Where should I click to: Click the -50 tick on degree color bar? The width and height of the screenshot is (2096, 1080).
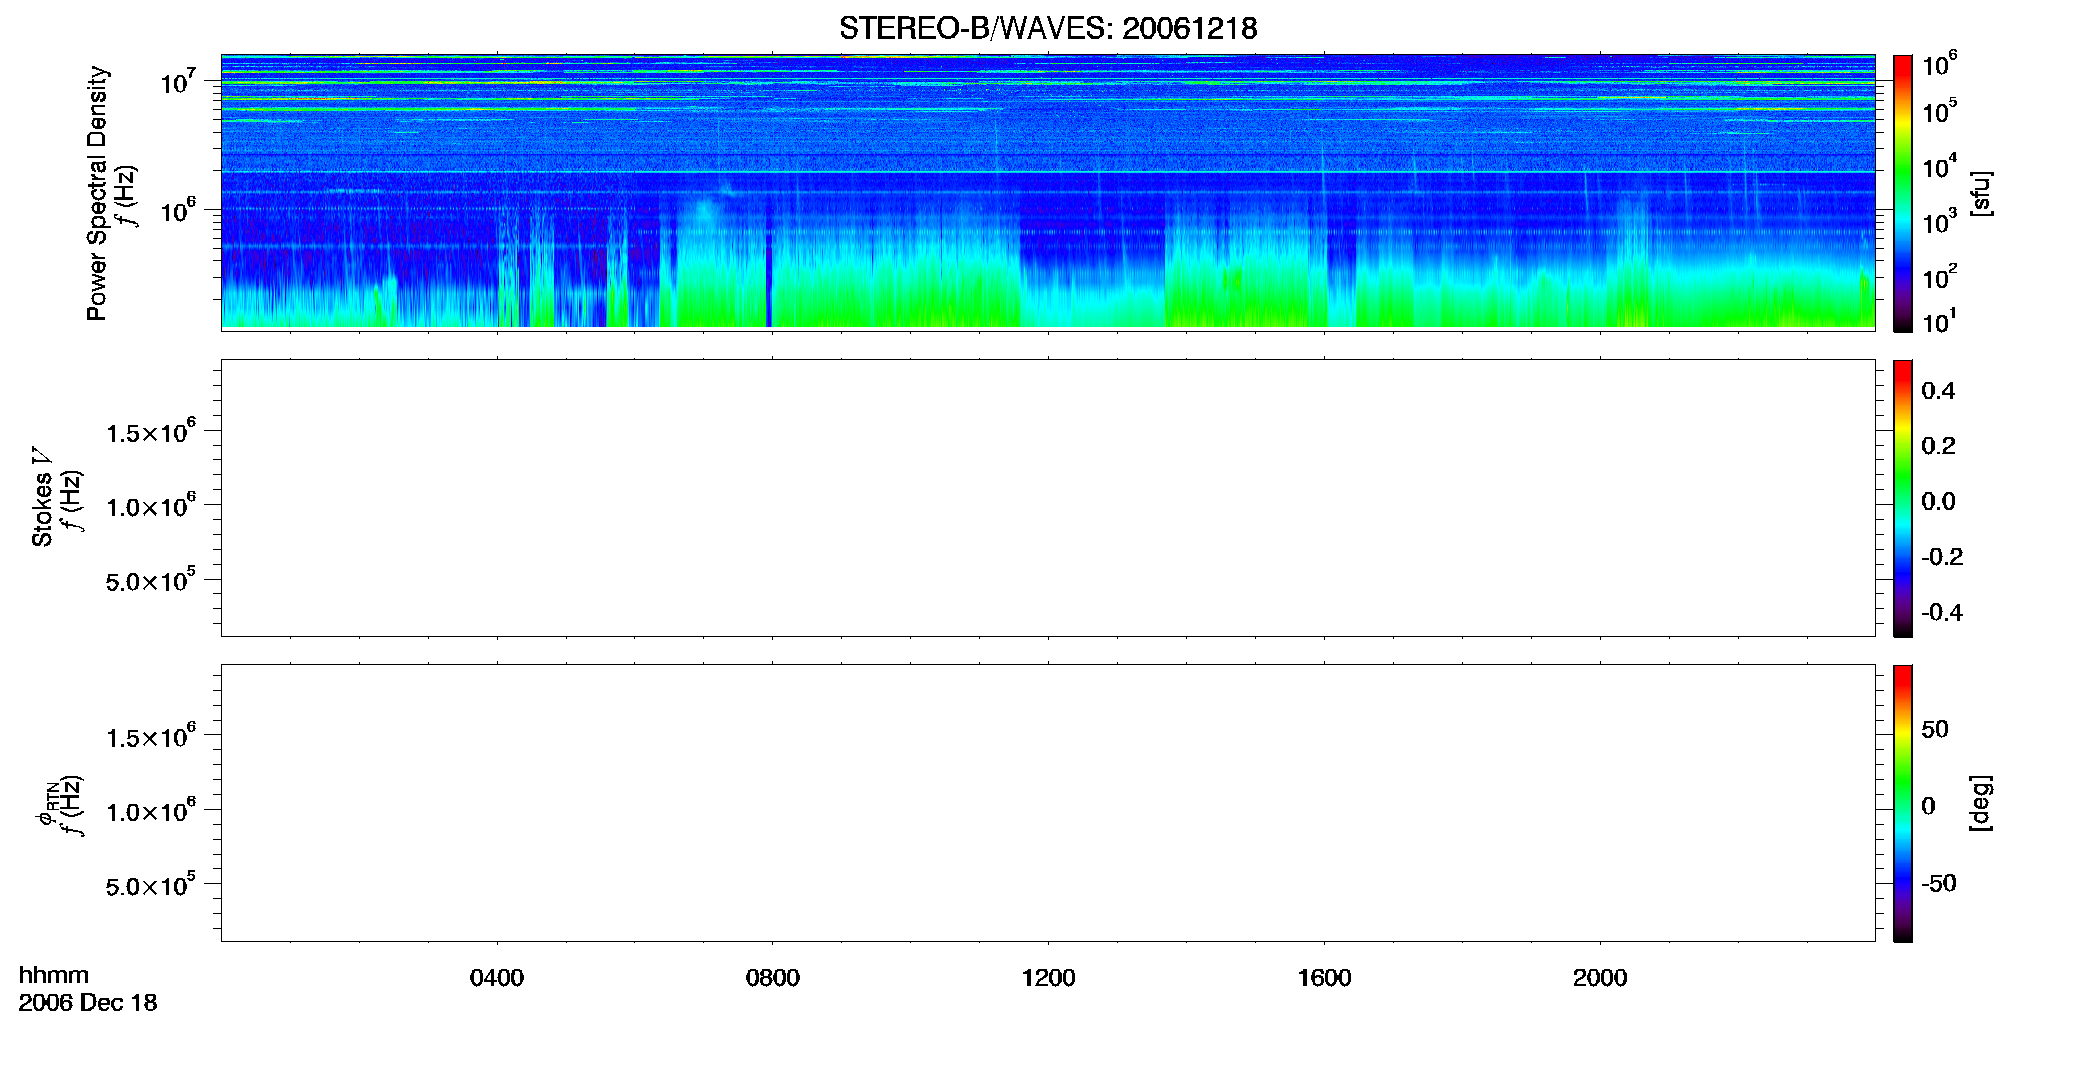pos(1939,884)
